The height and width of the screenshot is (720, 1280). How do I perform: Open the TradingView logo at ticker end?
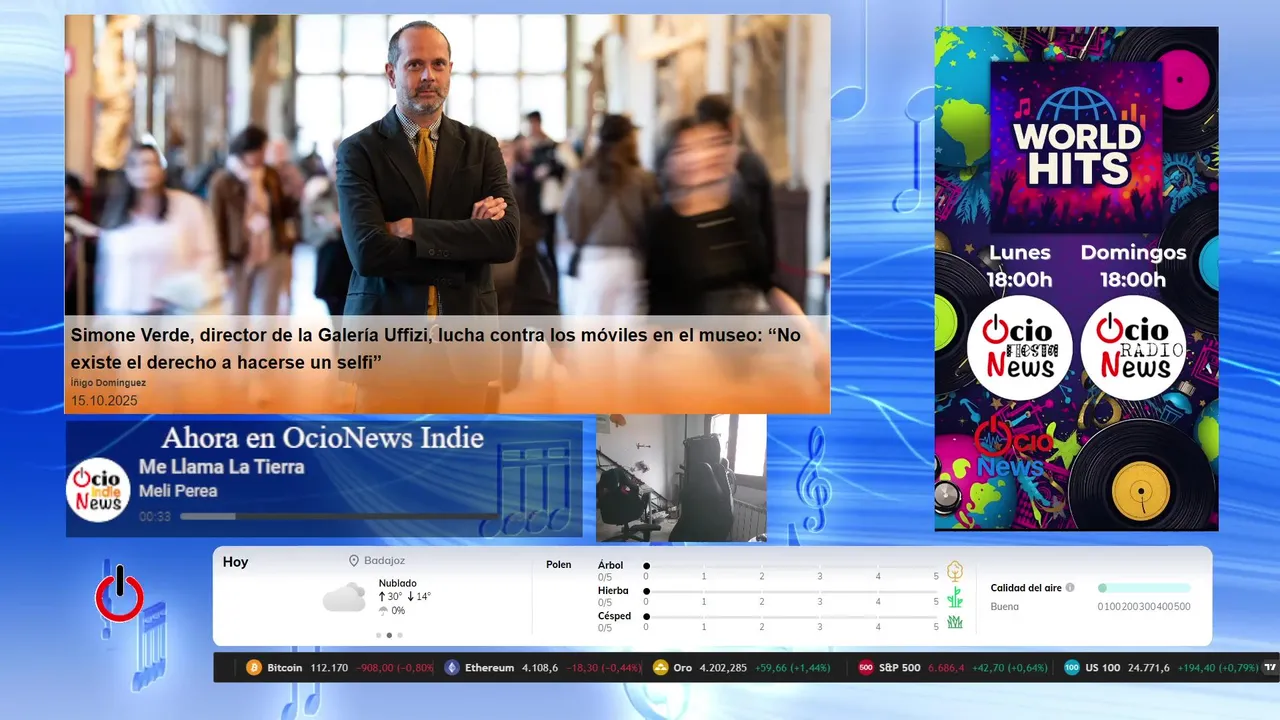tap(1271, 668)
